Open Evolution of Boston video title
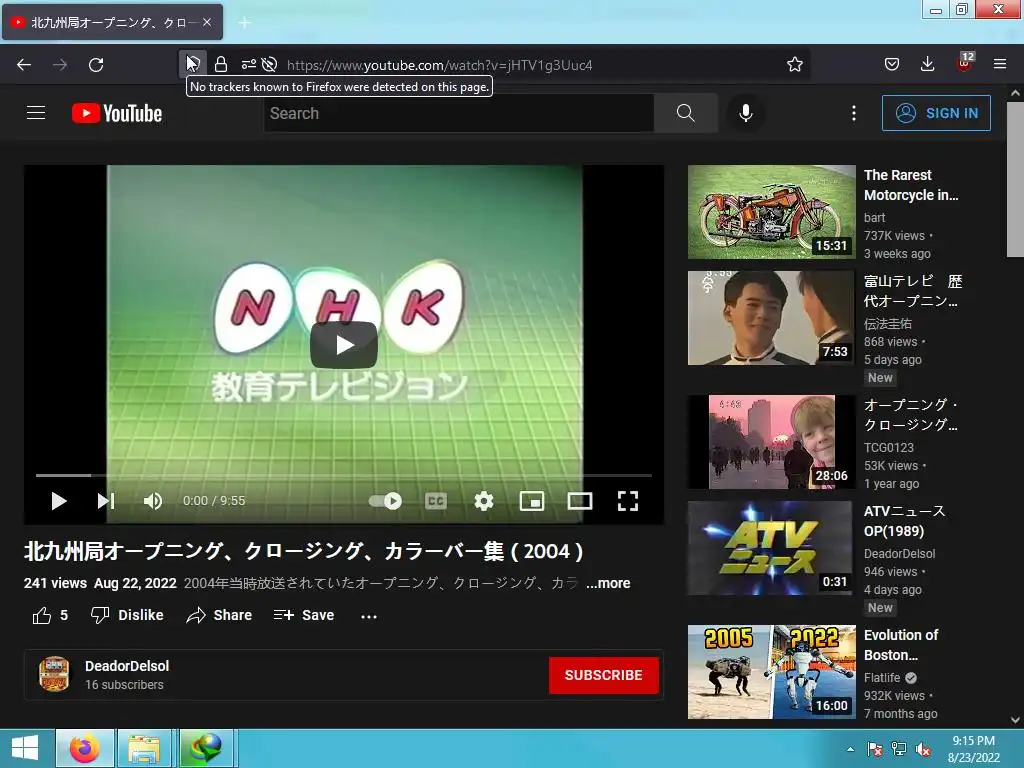Screen dimensions: 1024x768 [x=901, y=645]
